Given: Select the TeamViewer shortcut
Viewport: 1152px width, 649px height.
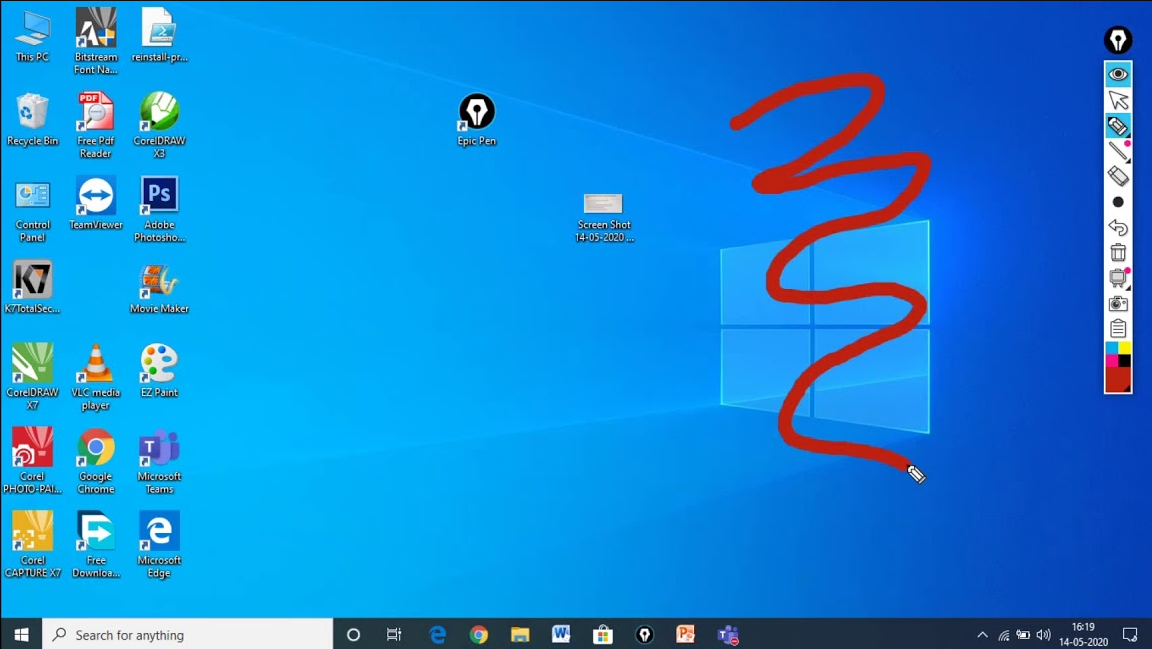Looking at the screenshot, I should [96, 204].
